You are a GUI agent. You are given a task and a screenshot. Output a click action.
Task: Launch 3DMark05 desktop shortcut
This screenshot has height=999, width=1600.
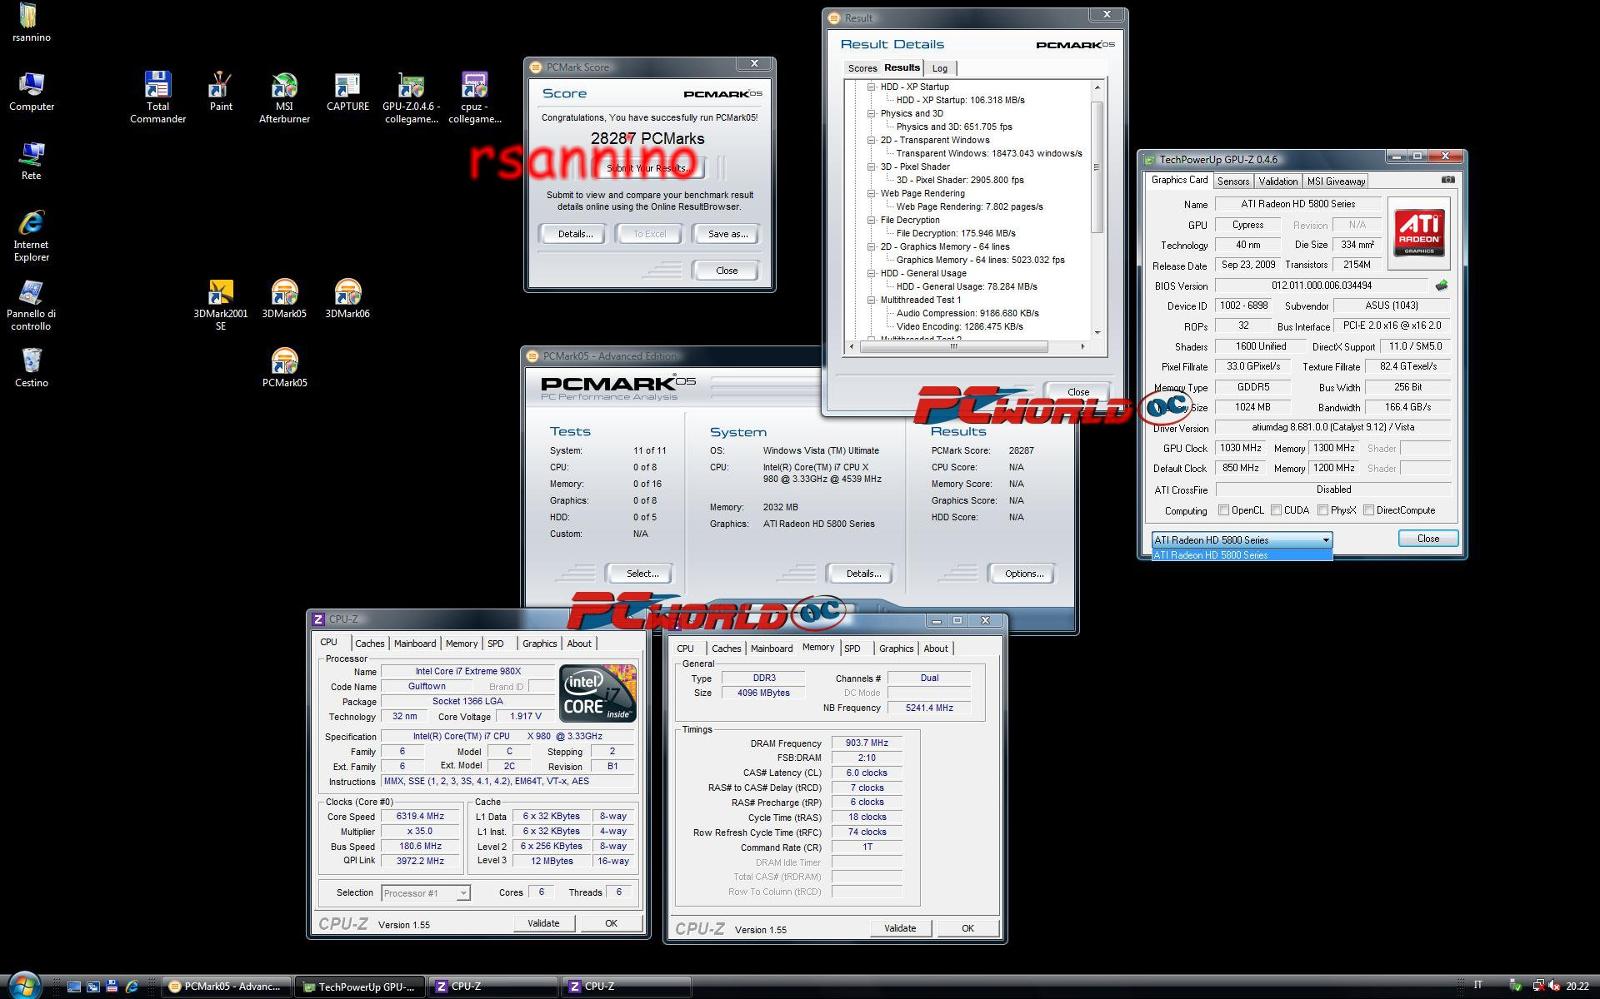click(x=284, y=299)
